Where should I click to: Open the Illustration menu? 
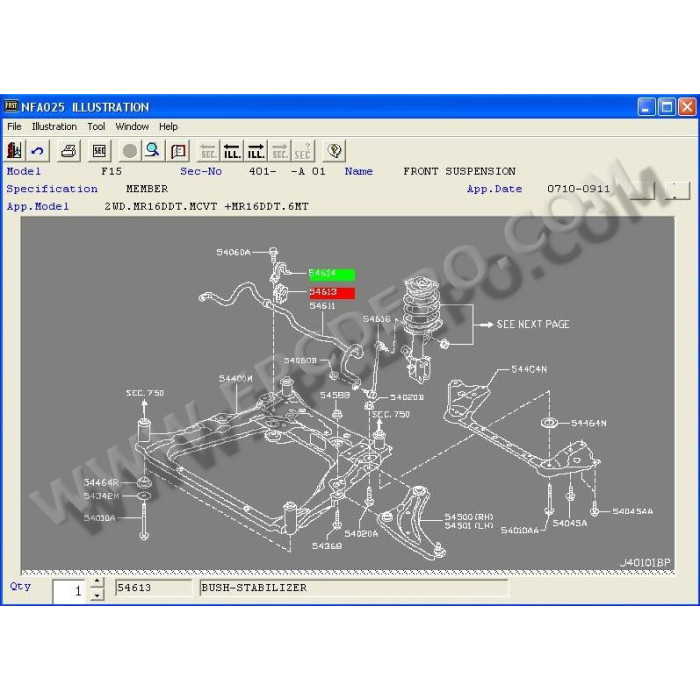click(54, 127)
